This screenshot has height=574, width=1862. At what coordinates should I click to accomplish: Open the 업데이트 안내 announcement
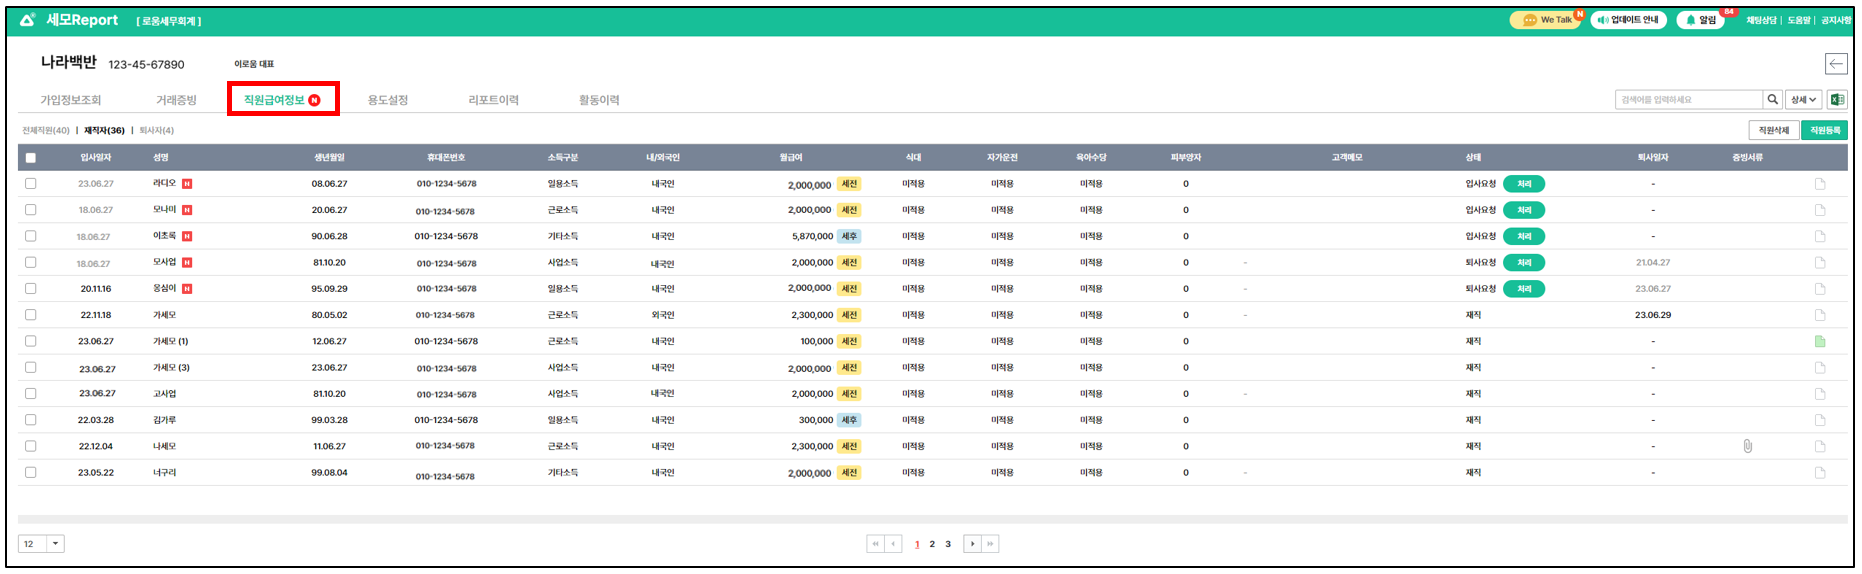(x=1628, y=20)
